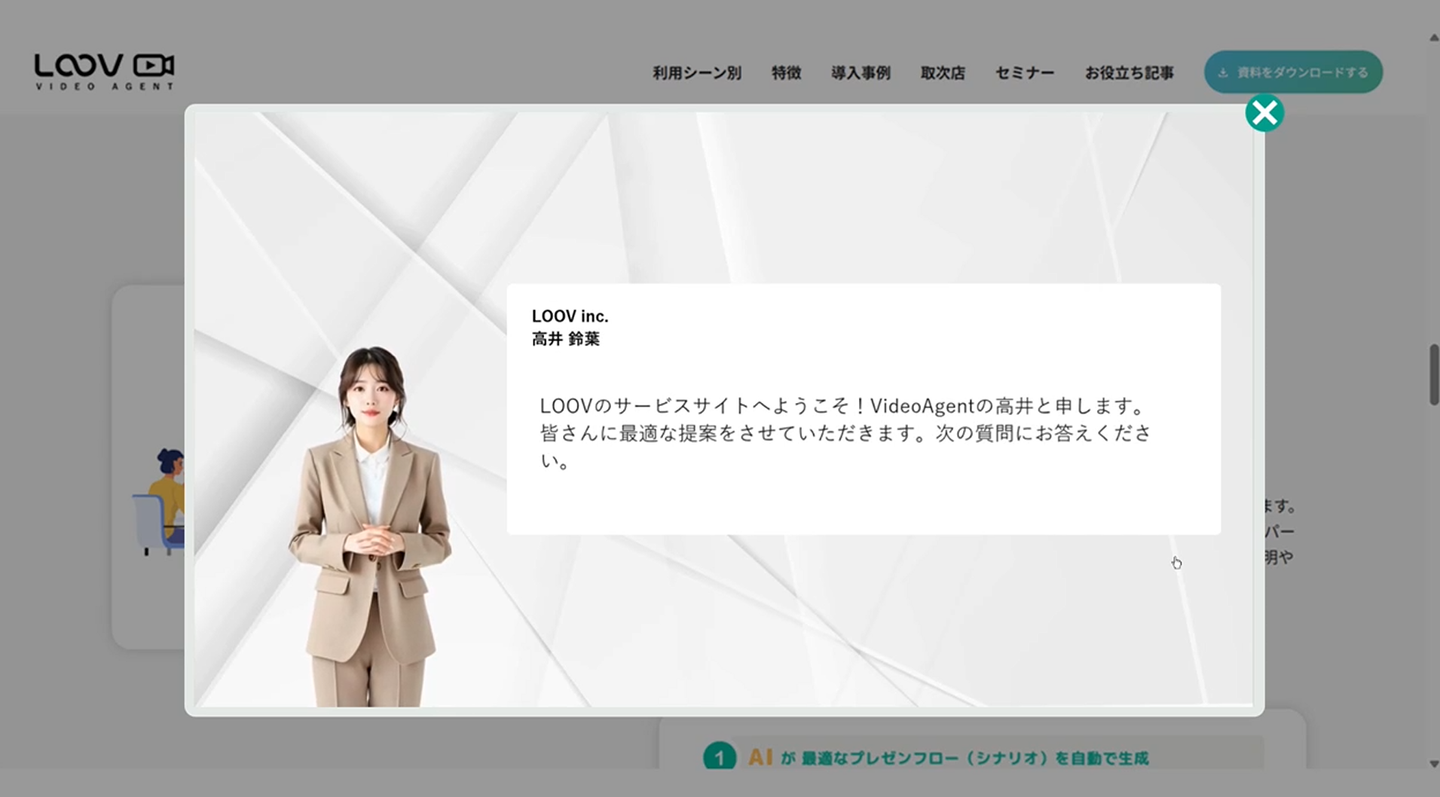Screen dimensions: 1440x797
Task: Open the 特徴 menu item
Action: coord(786,73)
